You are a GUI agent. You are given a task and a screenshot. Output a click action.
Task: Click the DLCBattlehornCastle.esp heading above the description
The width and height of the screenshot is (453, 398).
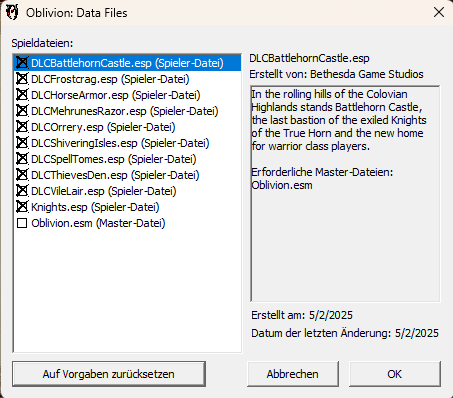tap(309, 58)
